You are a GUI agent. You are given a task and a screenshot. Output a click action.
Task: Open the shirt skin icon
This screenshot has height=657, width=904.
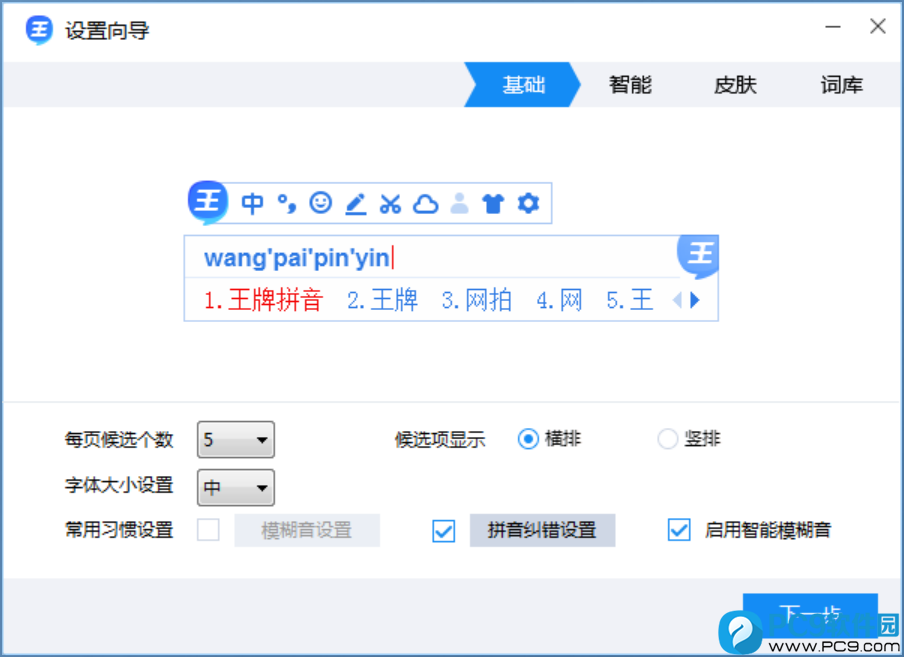click(x=493, y=203)
